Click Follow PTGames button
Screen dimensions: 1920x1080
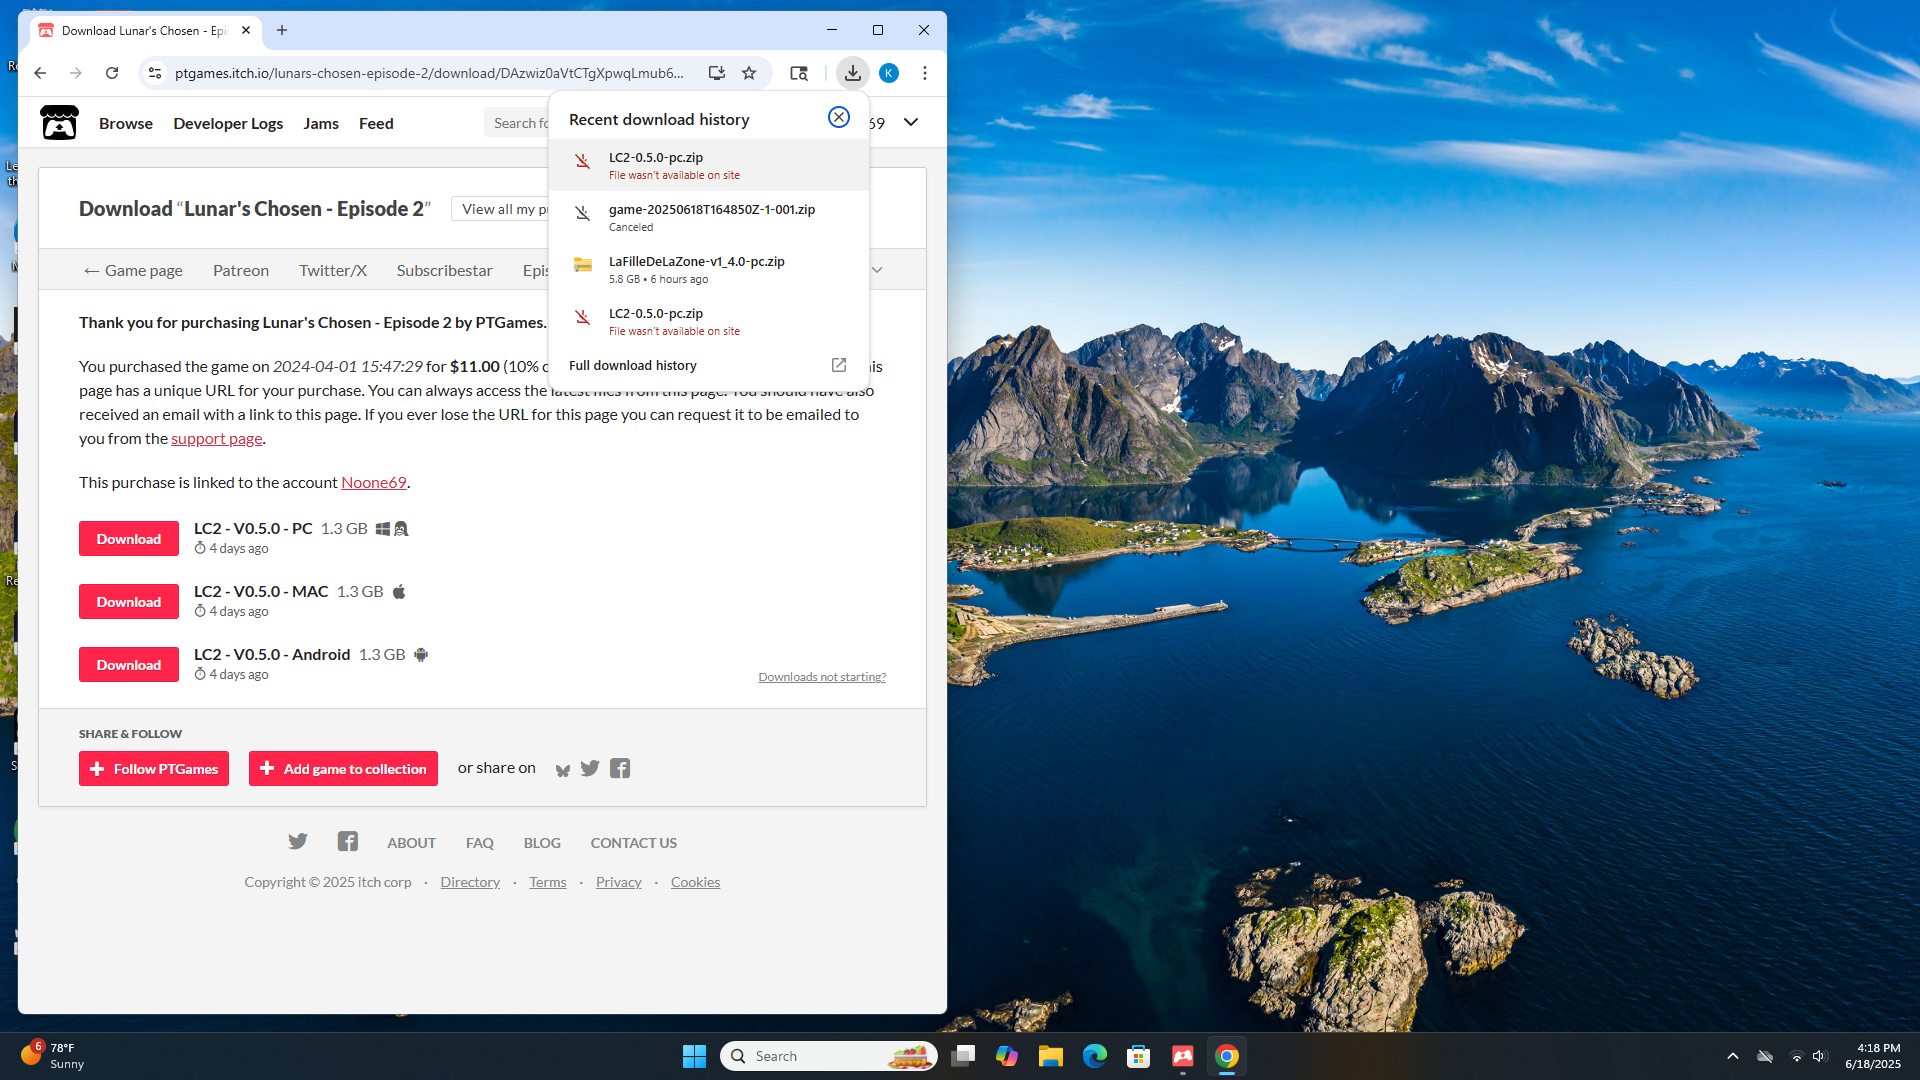click(x=154, y=768)
